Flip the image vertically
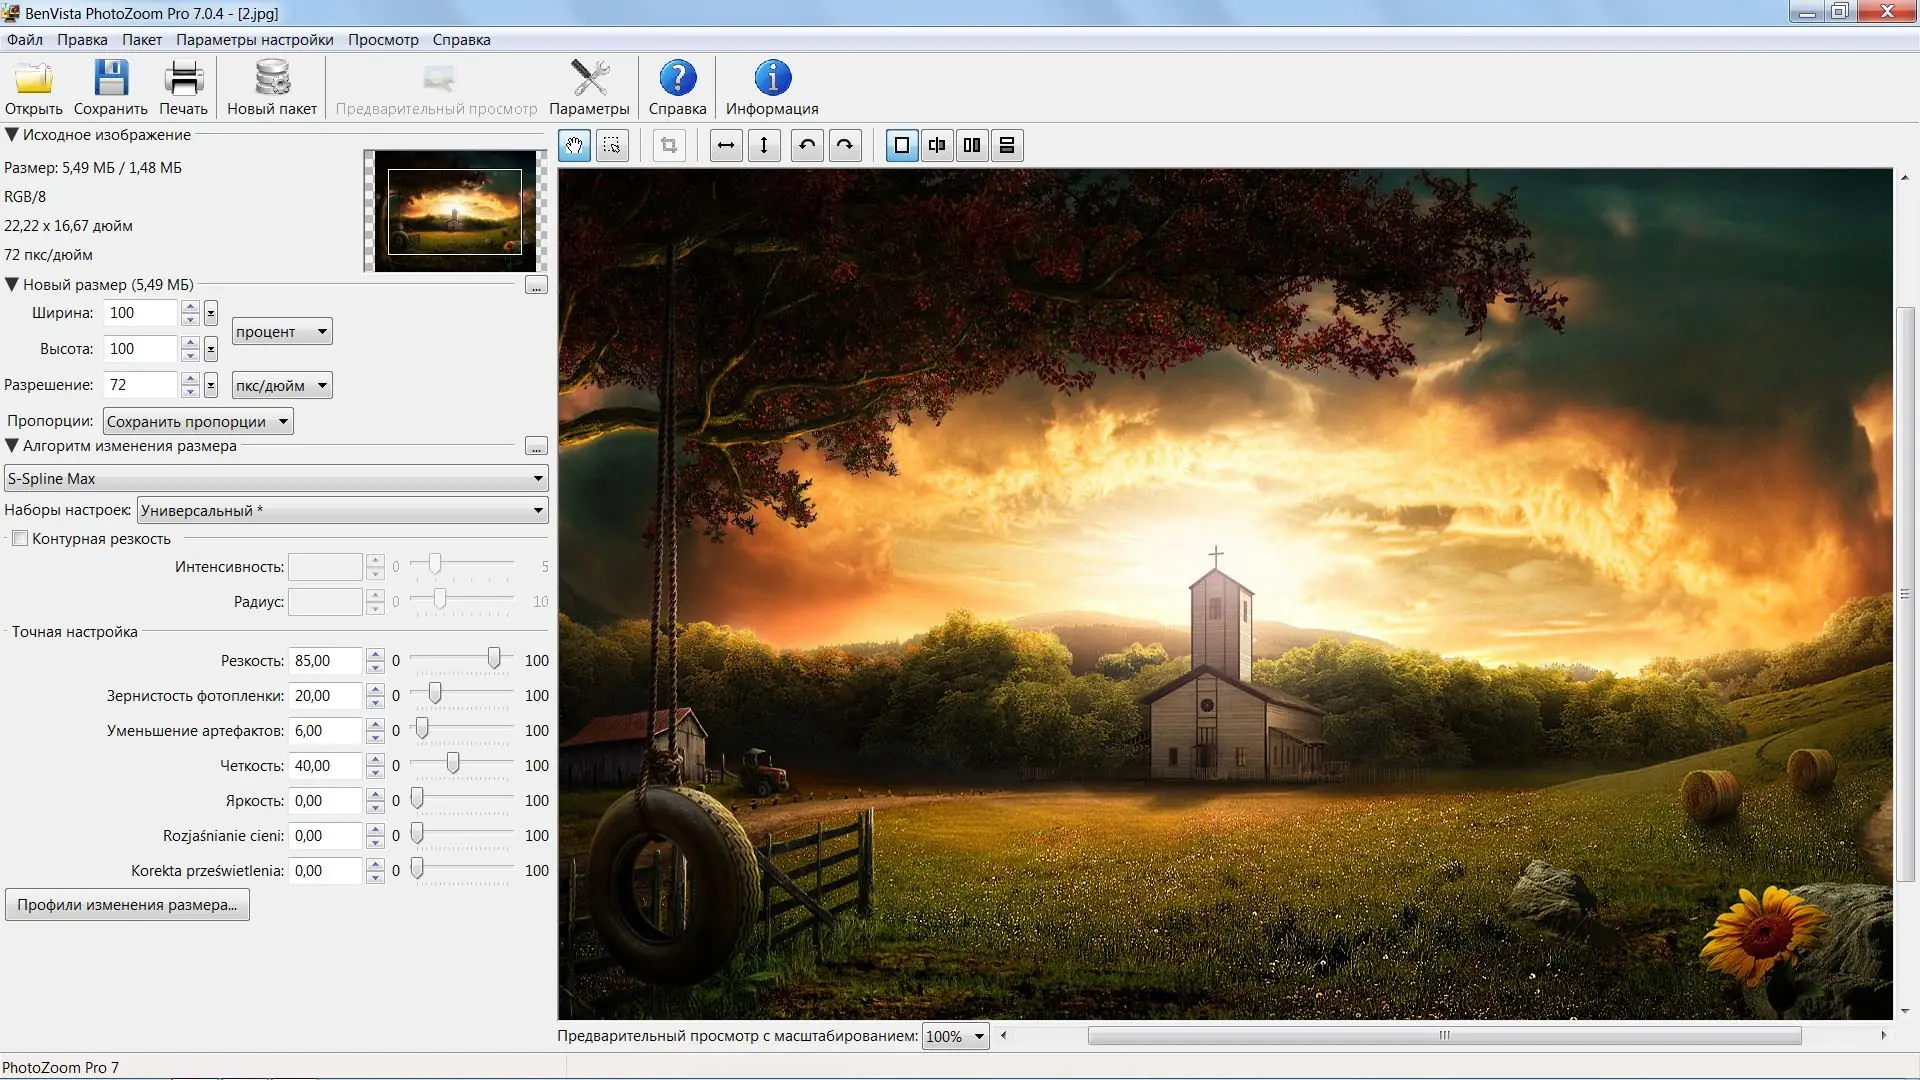This screenshot has width=1920, height=1080. (764, 145)
